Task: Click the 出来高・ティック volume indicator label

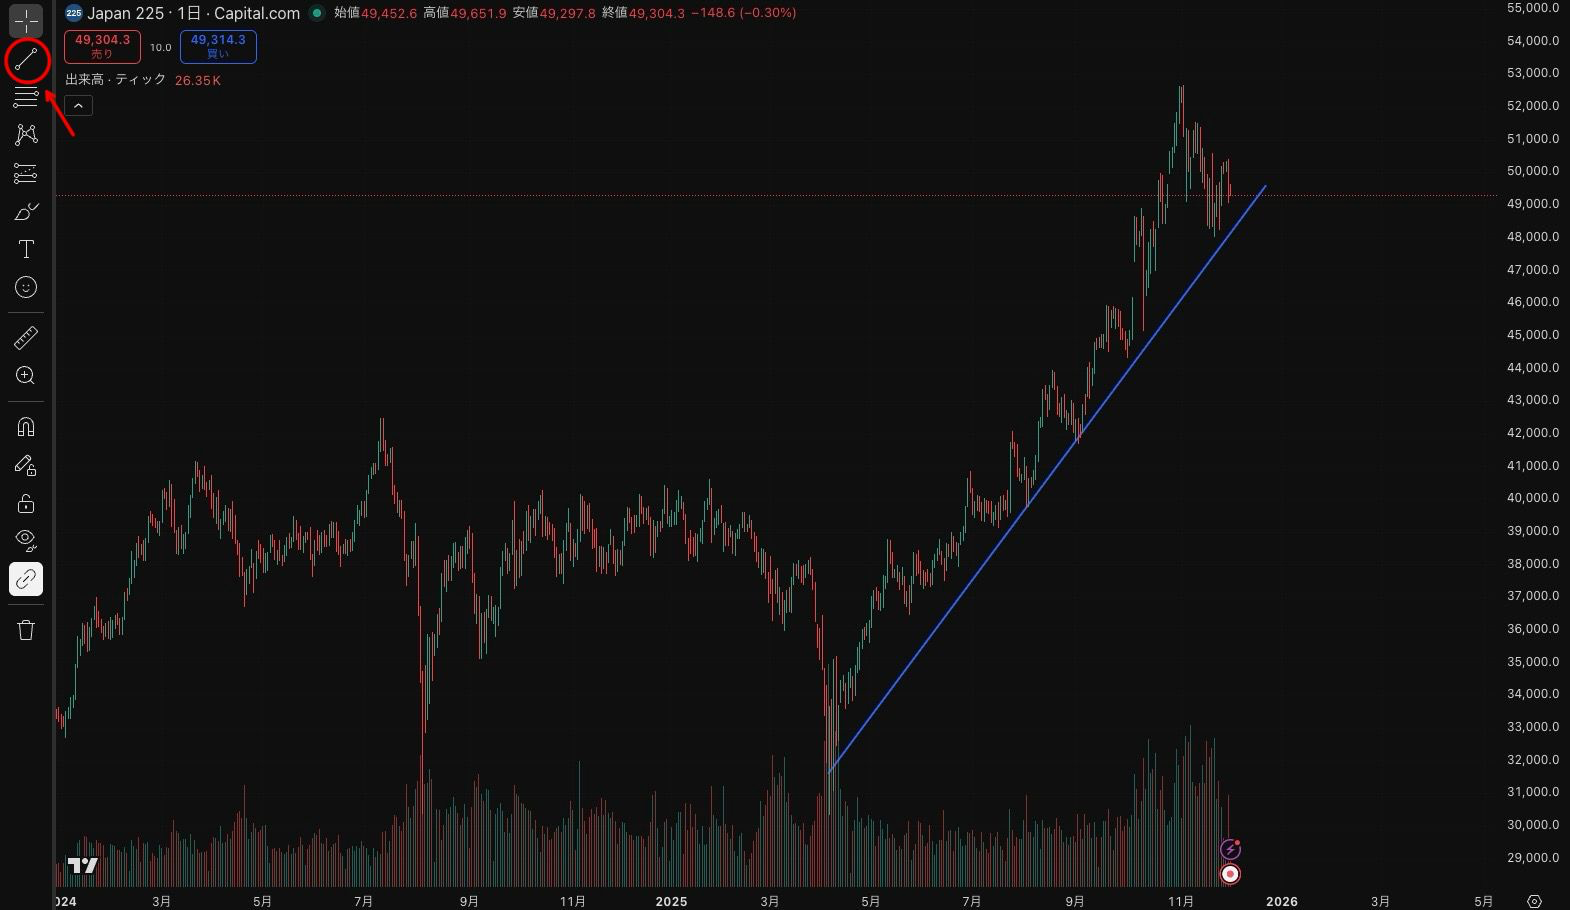Action: coord(115,80)
